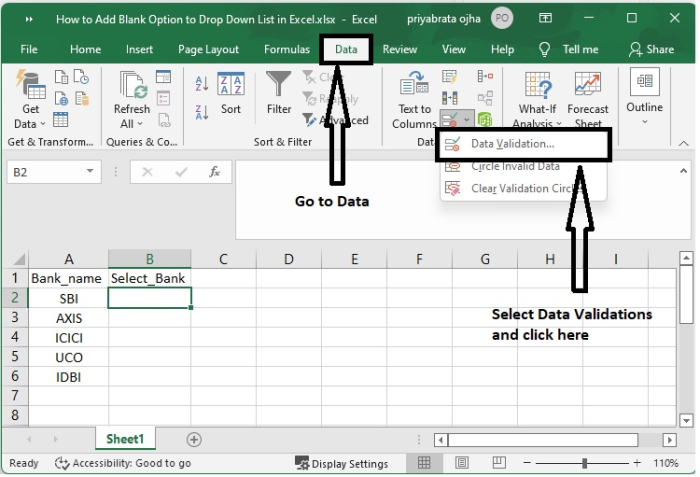
Task: Choose Data Validation... menu entry
Action: pyautogui.click(x=522, y=144)
